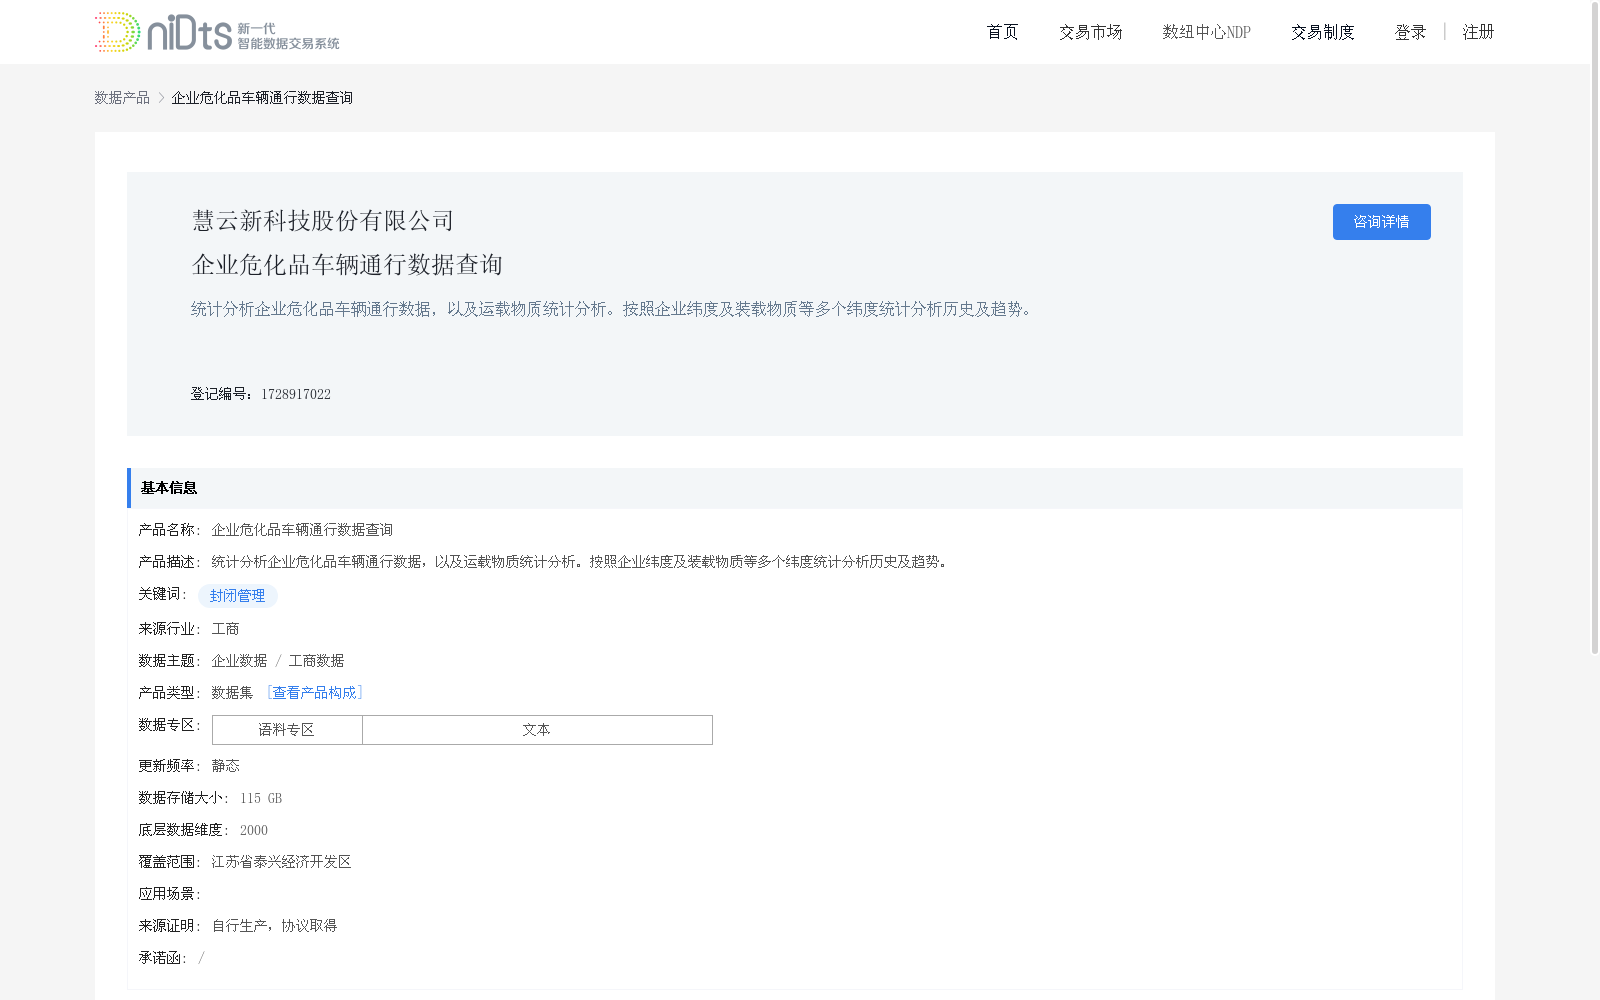The height and width of the screenshot is (1000, 1600).
Task: Click source industry value 工商
Action: [225, 629]
